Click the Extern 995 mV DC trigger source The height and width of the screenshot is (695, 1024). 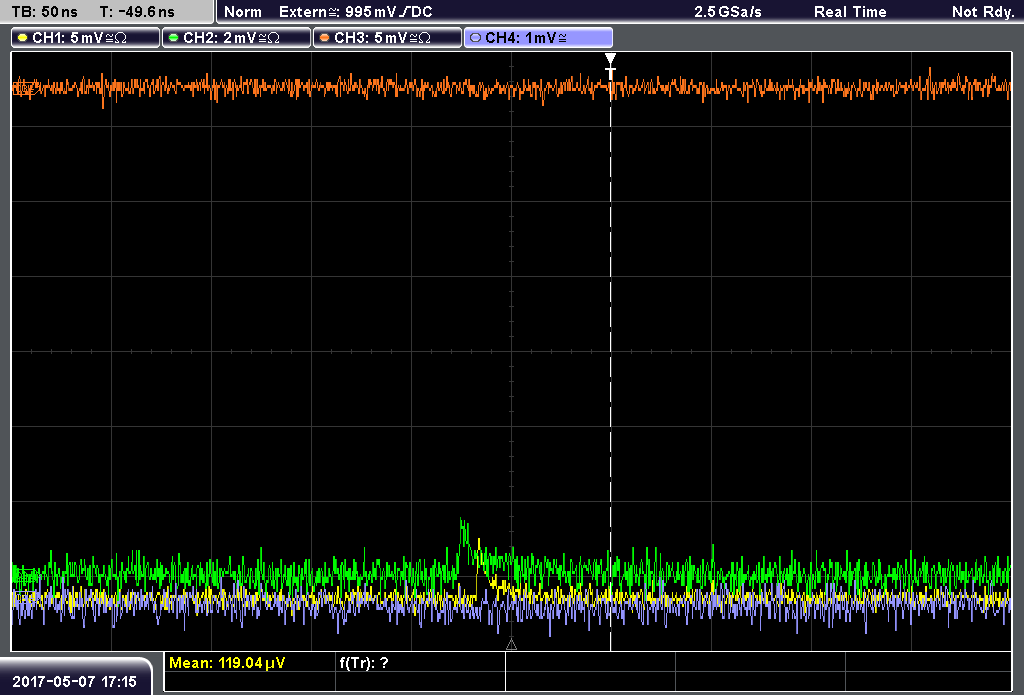(x=355, y=12)
